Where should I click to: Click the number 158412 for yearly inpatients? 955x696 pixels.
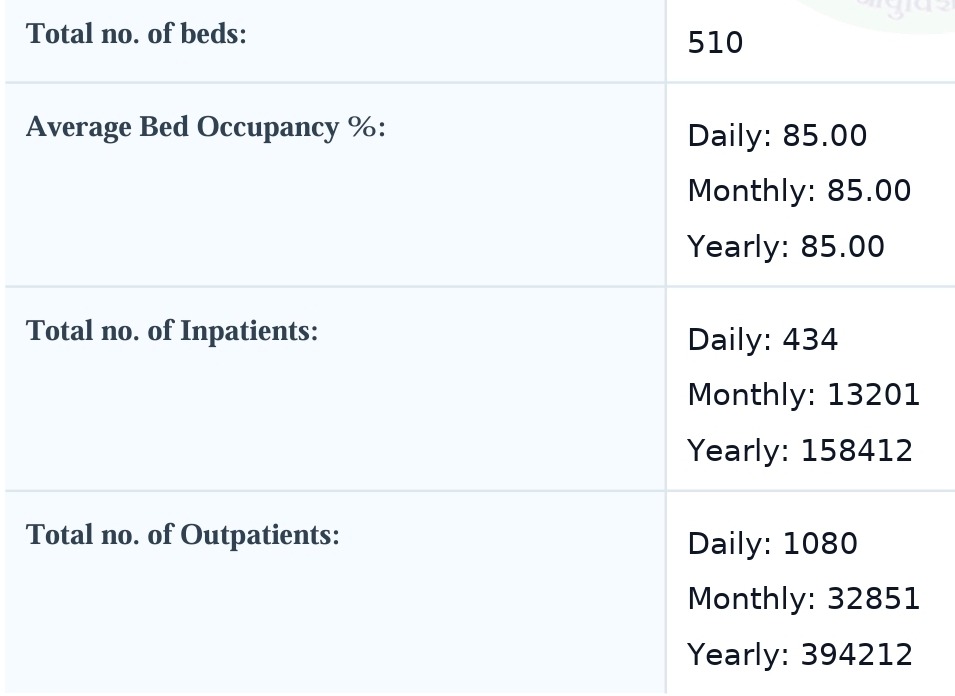(x=857, y=451)
